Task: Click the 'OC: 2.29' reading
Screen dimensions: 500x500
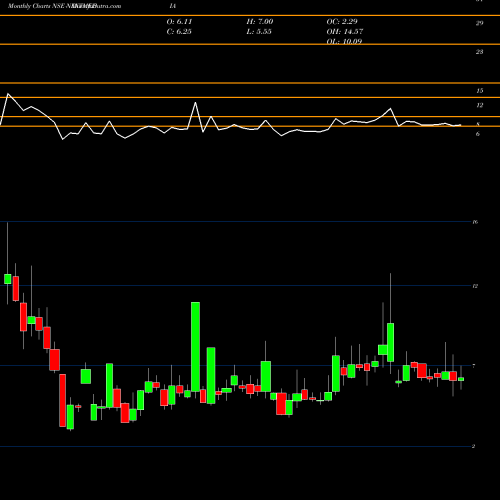Action: (x=342, y=21)
